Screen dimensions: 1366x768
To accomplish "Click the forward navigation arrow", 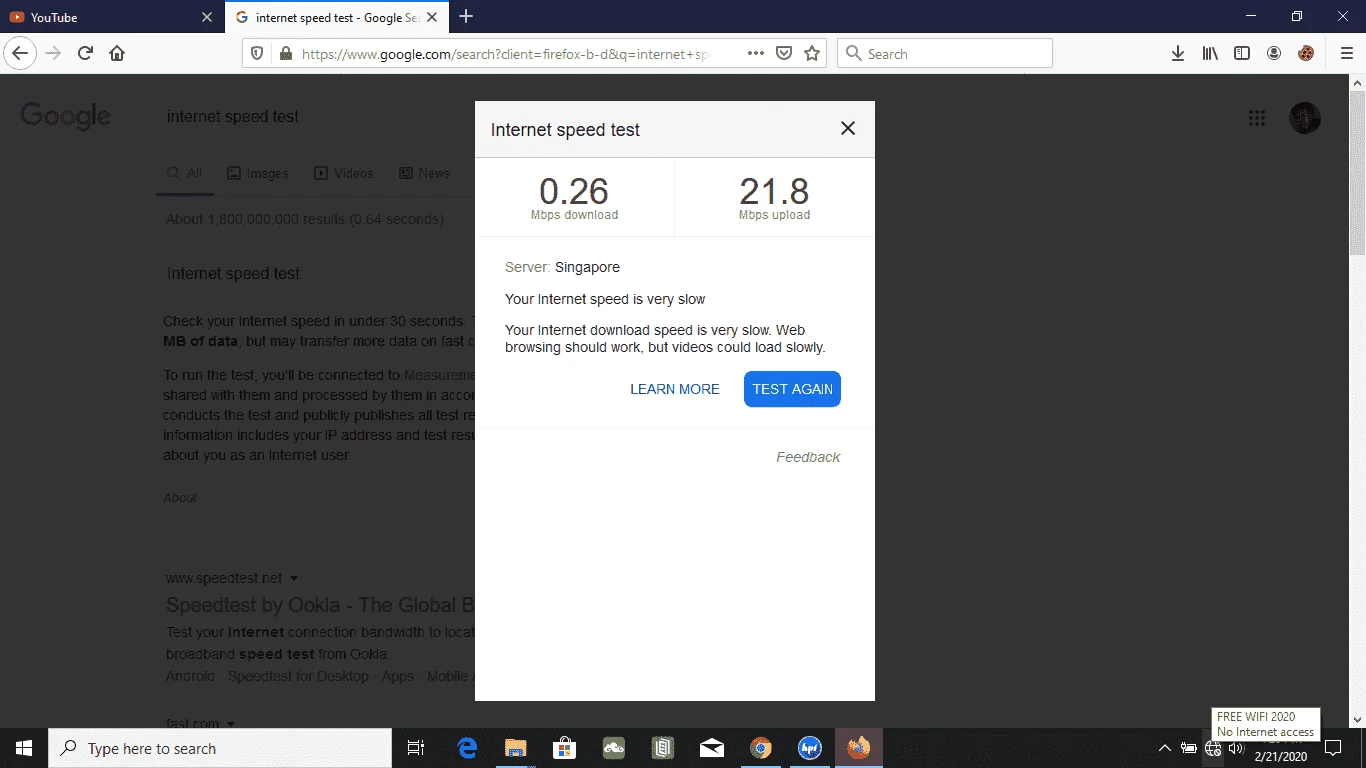I will click(54, 54).
